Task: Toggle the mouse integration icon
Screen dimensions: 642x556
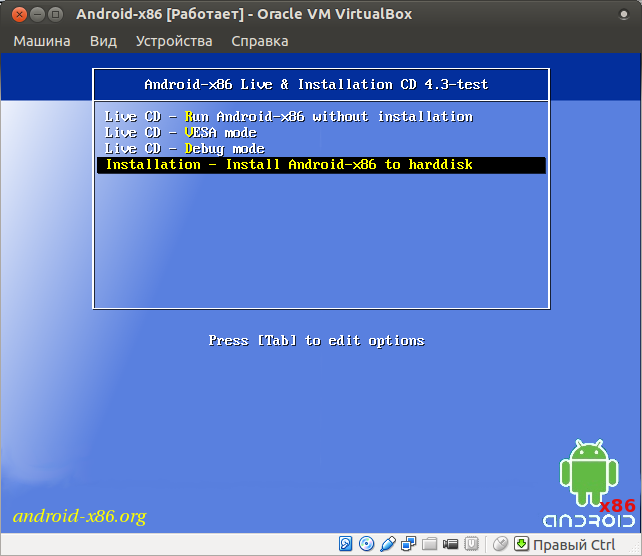Action: tap(500, 545)
